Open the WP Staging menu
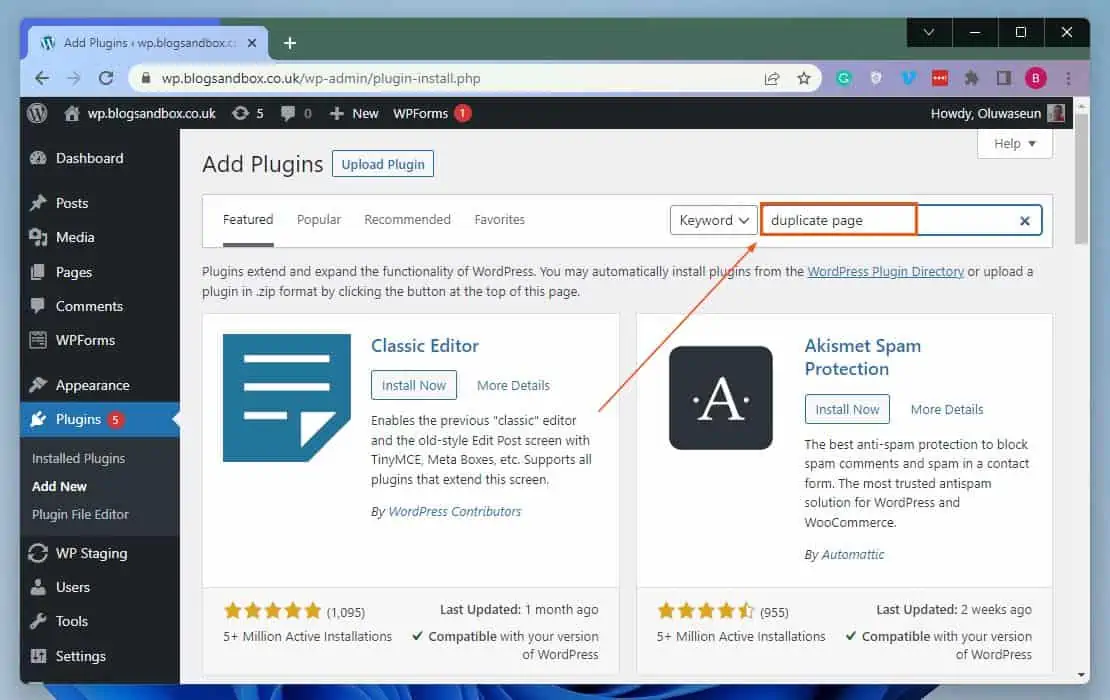The image size is (1110, 700). (x=91, y=553)
